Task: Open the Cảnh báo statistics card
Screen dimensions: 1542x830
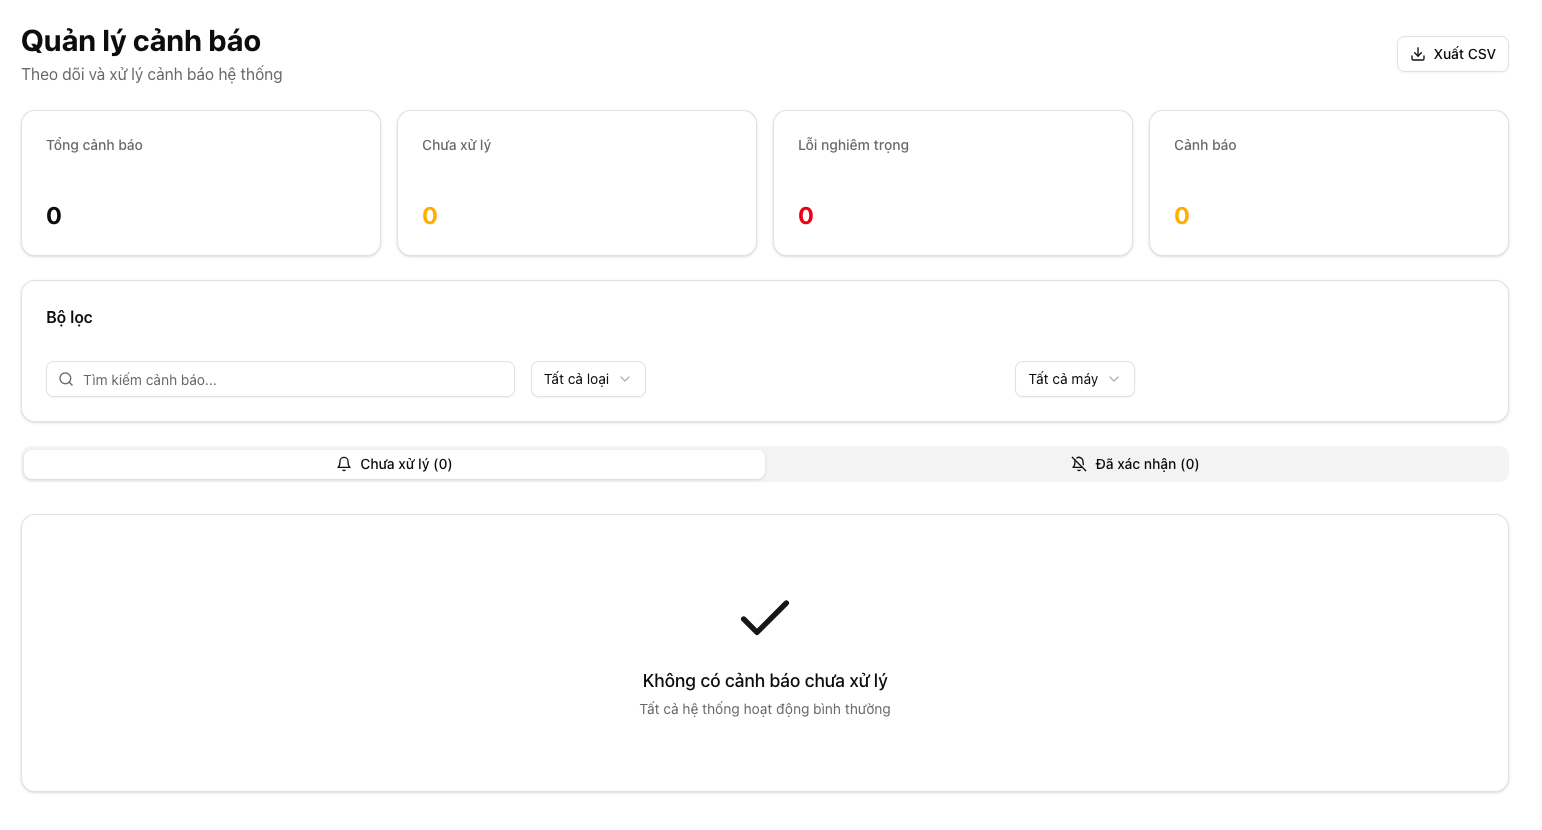Action: tap(1329, 183)
